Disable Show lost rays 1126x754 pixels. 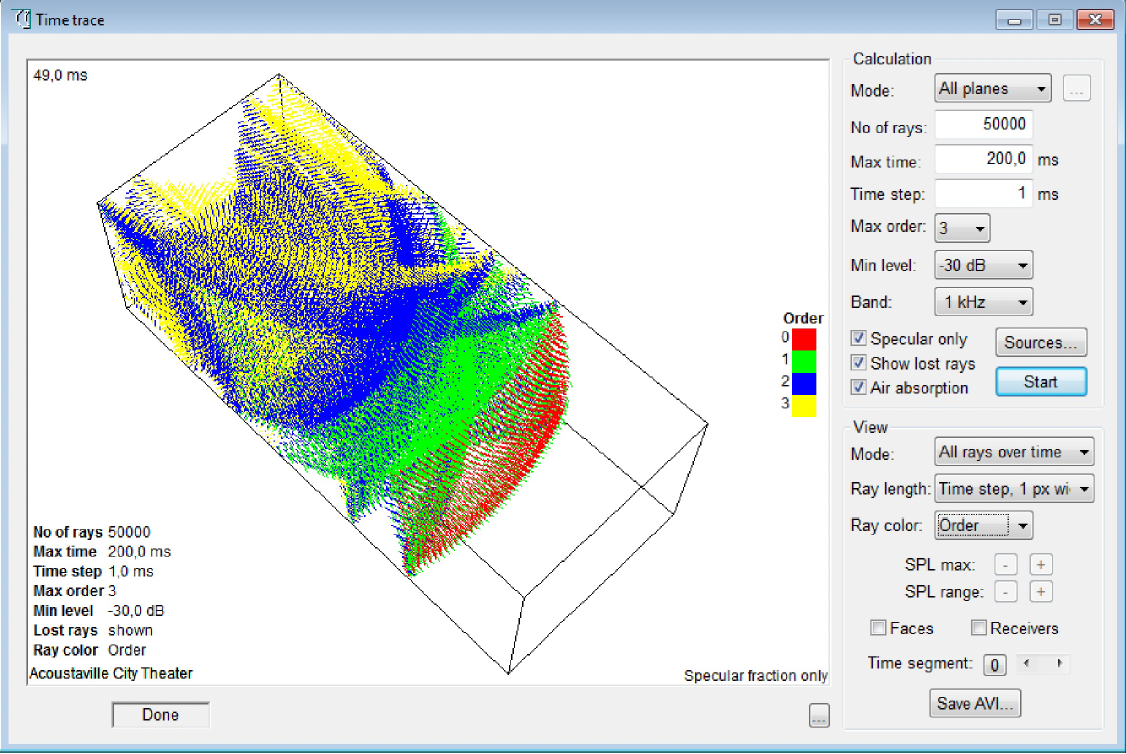tap(857, 363)
